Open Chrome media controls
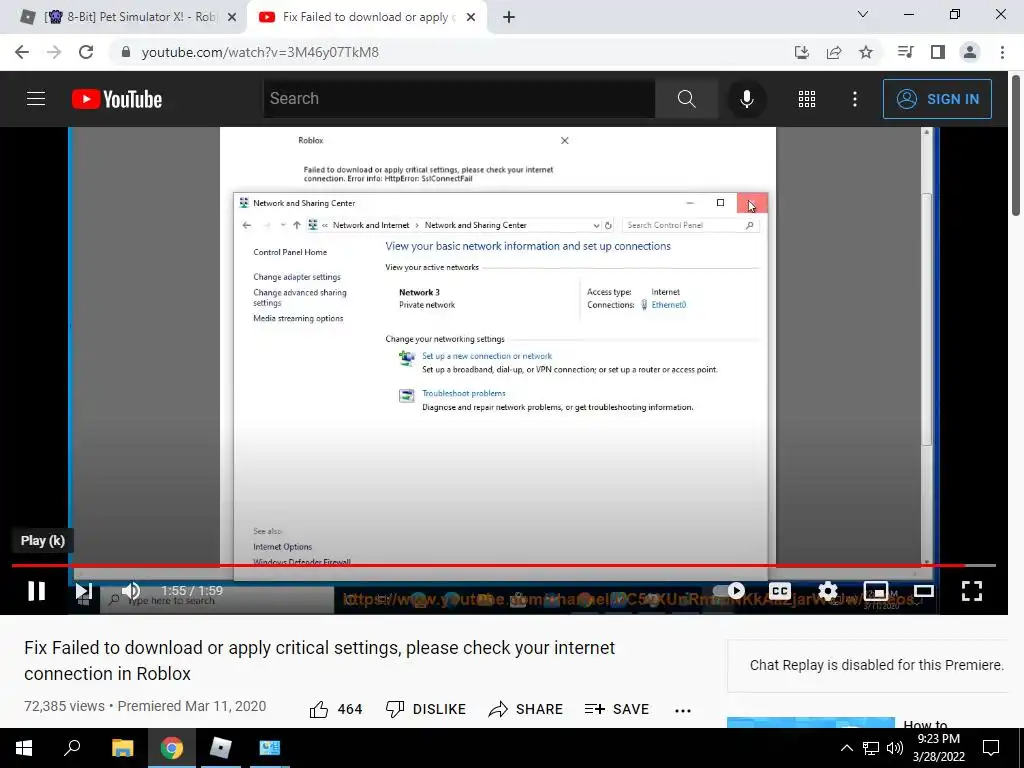This screenshot has width=1024, height=768. [x=905, y=52]
